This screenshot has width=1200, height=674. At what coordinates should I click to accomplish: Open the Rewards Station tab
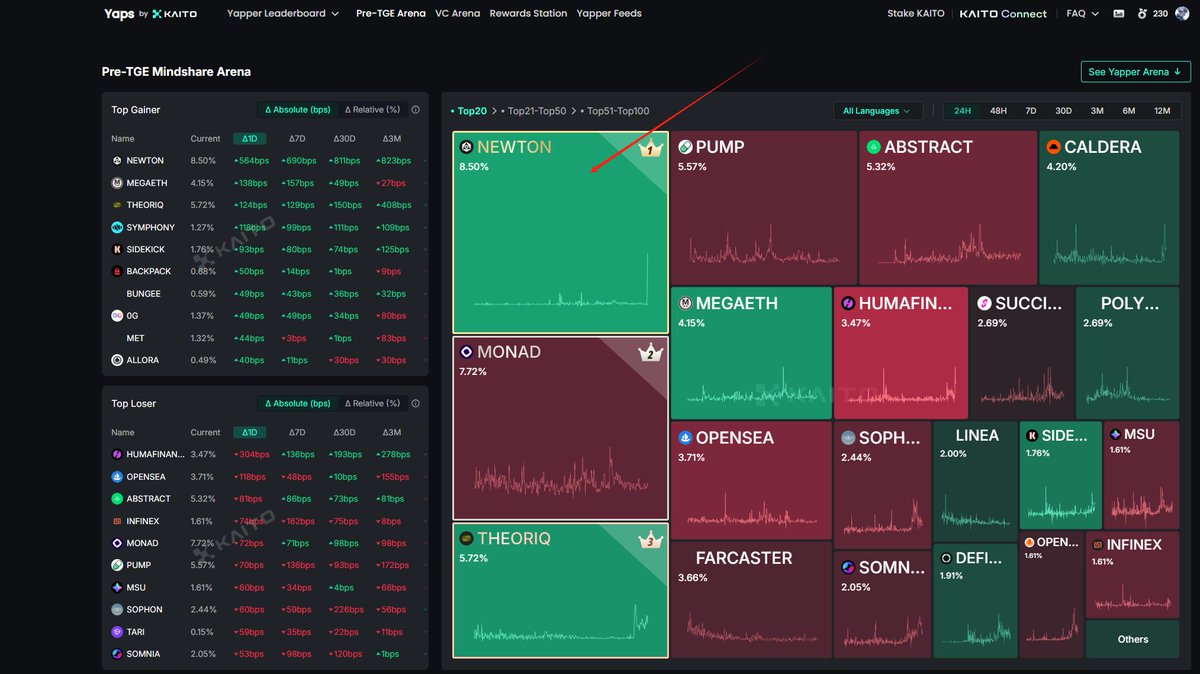pyautogui.click(x=528, y=14)
